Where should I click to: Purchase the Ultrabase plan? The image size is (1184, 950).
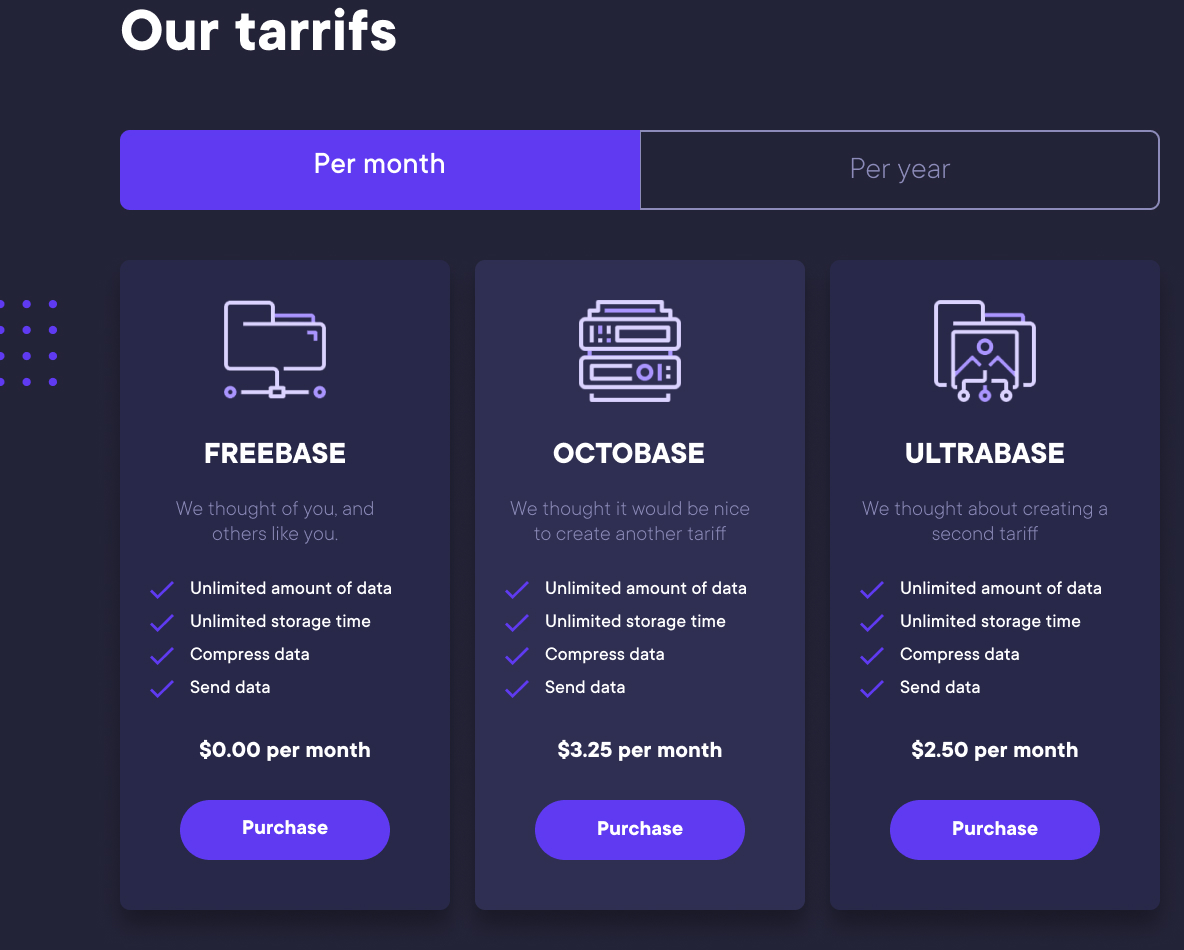point(994,829)
